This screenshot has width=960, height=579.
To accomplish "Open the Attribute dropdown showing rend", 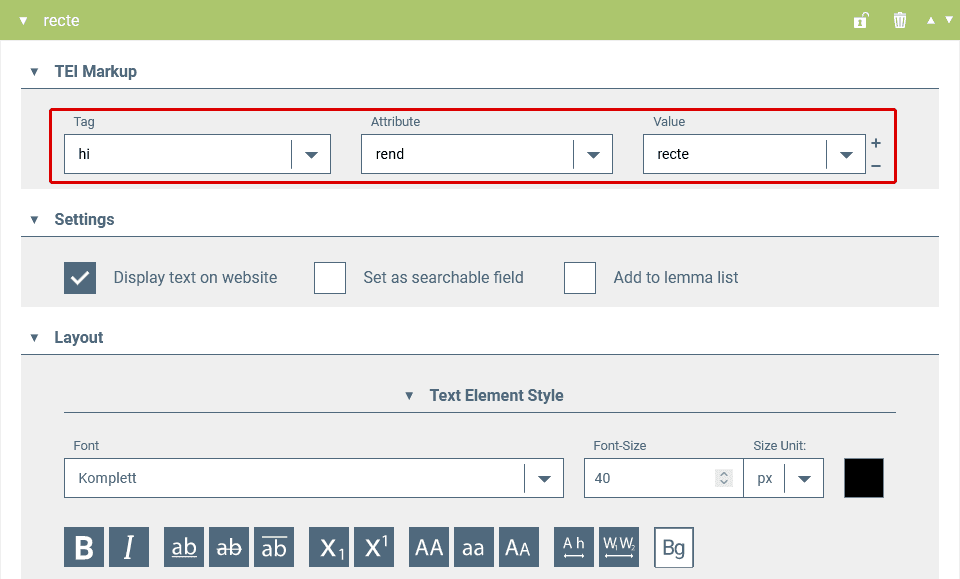I will pos(593,155).
